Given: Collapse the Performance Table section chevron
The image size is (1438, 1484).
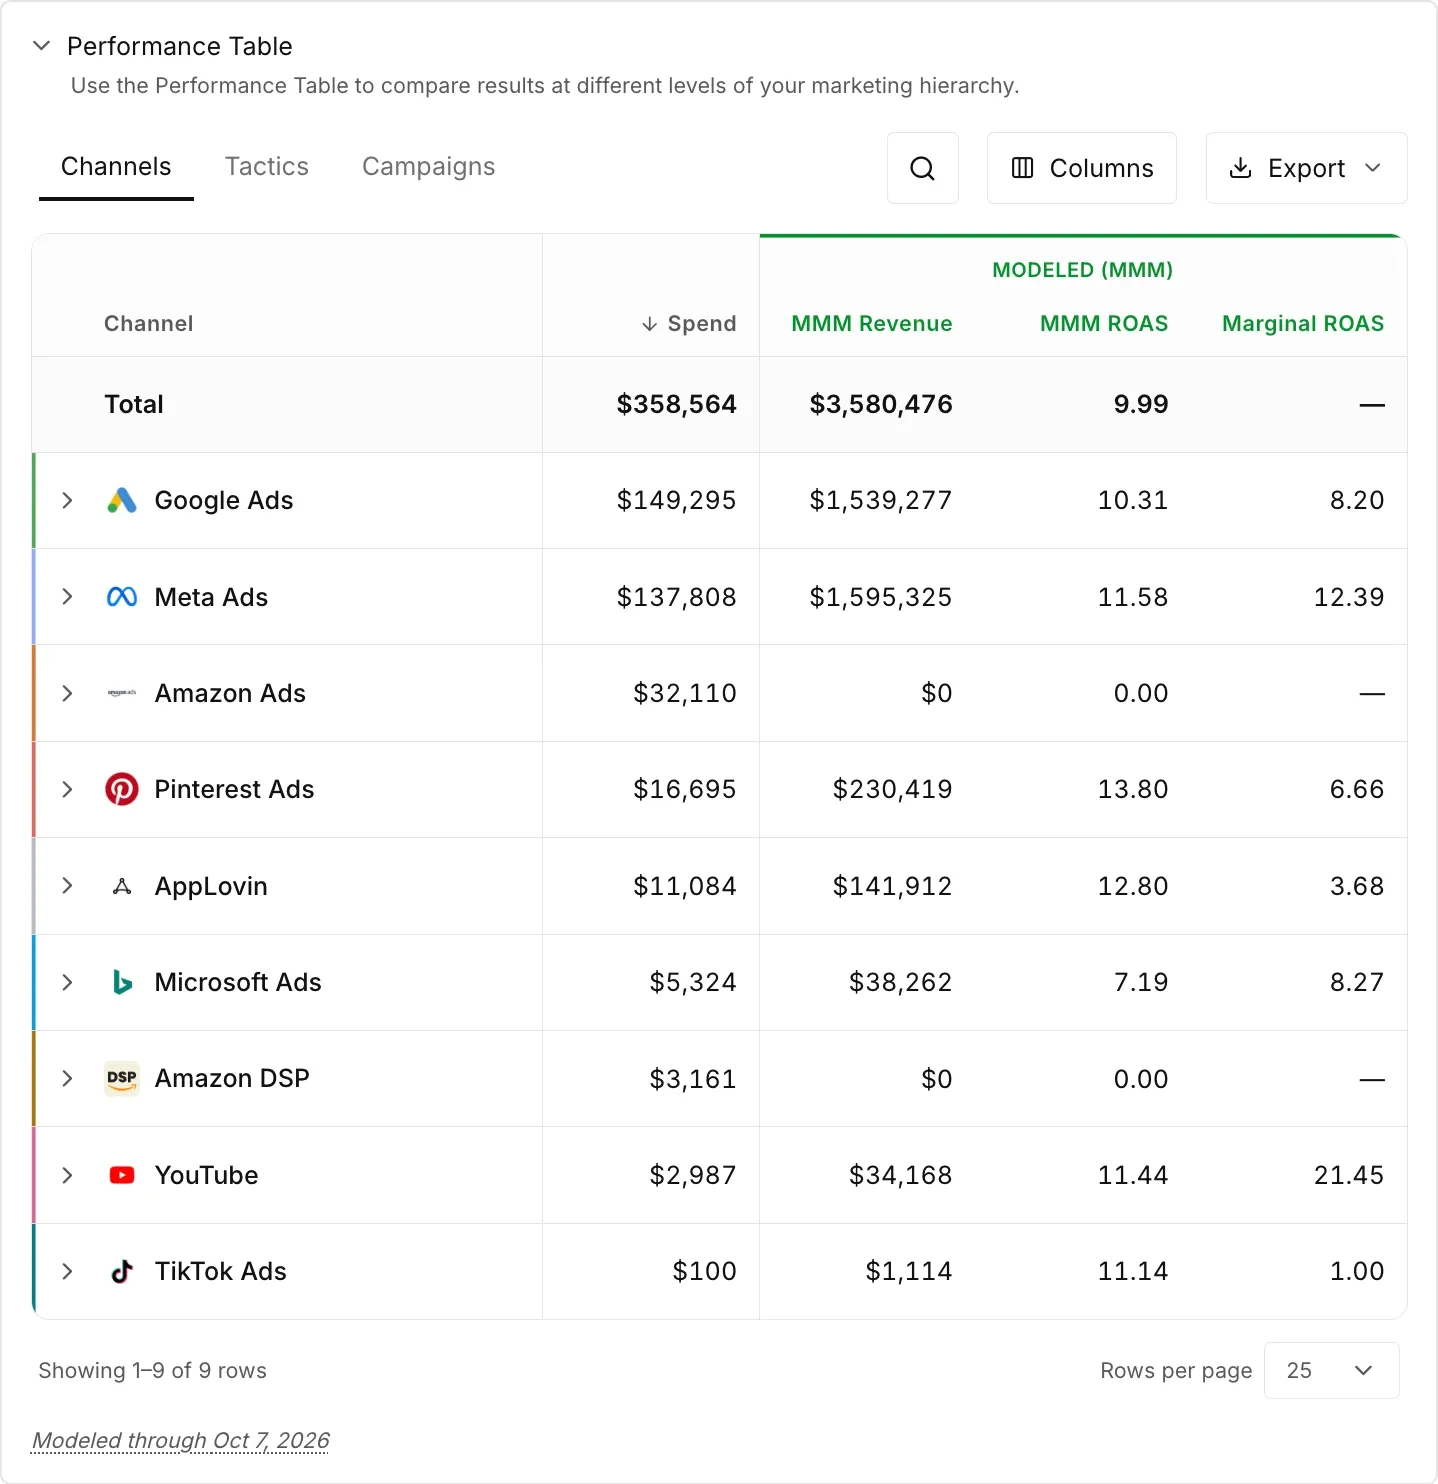Looking at the screenshot, I should pyautogui.click(x=41, y=46).
